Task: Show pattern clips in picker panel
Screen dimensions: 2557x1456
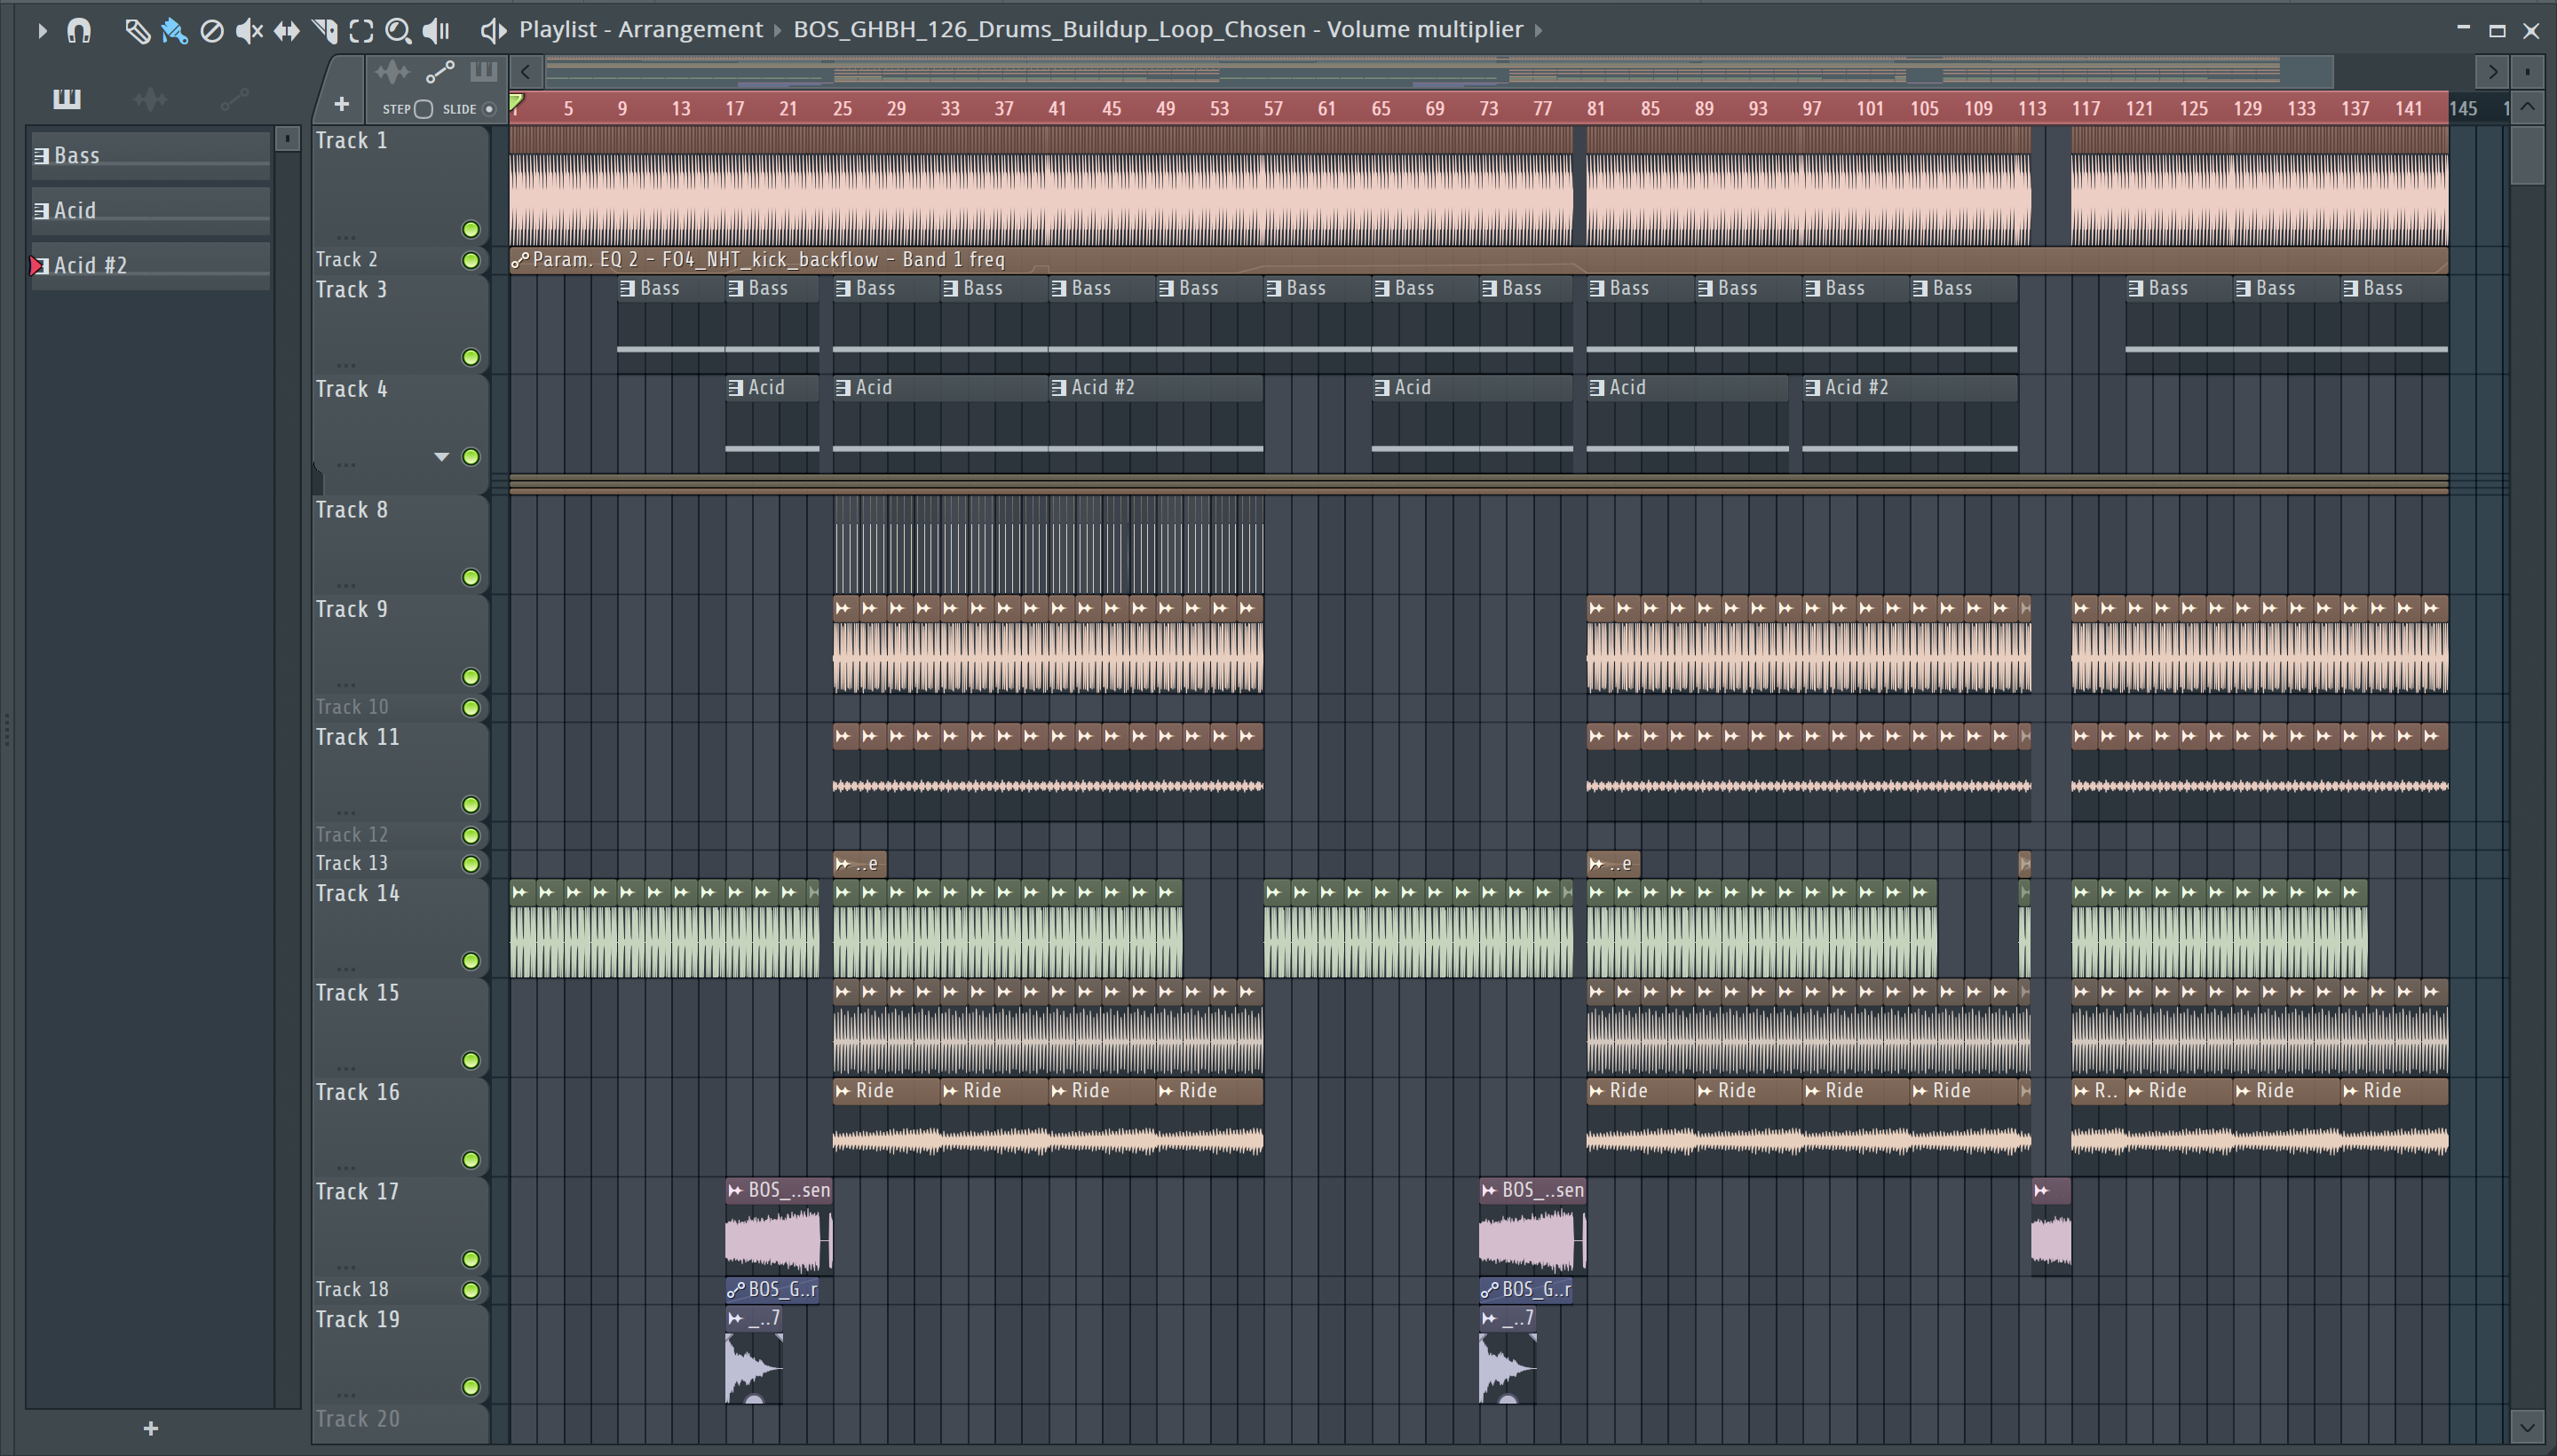Action: (x=67, y=98)
